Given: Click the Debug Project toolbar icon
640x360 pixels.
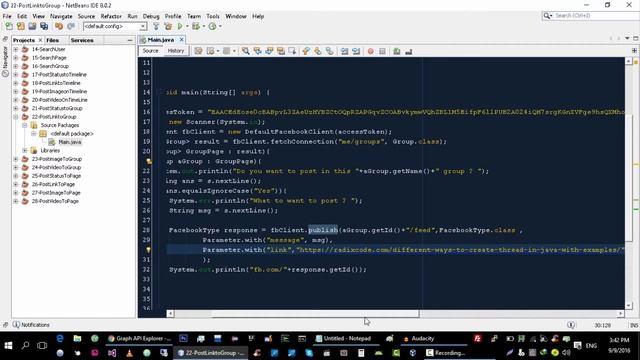Looking at the screenshot, I should pos(196,26).
